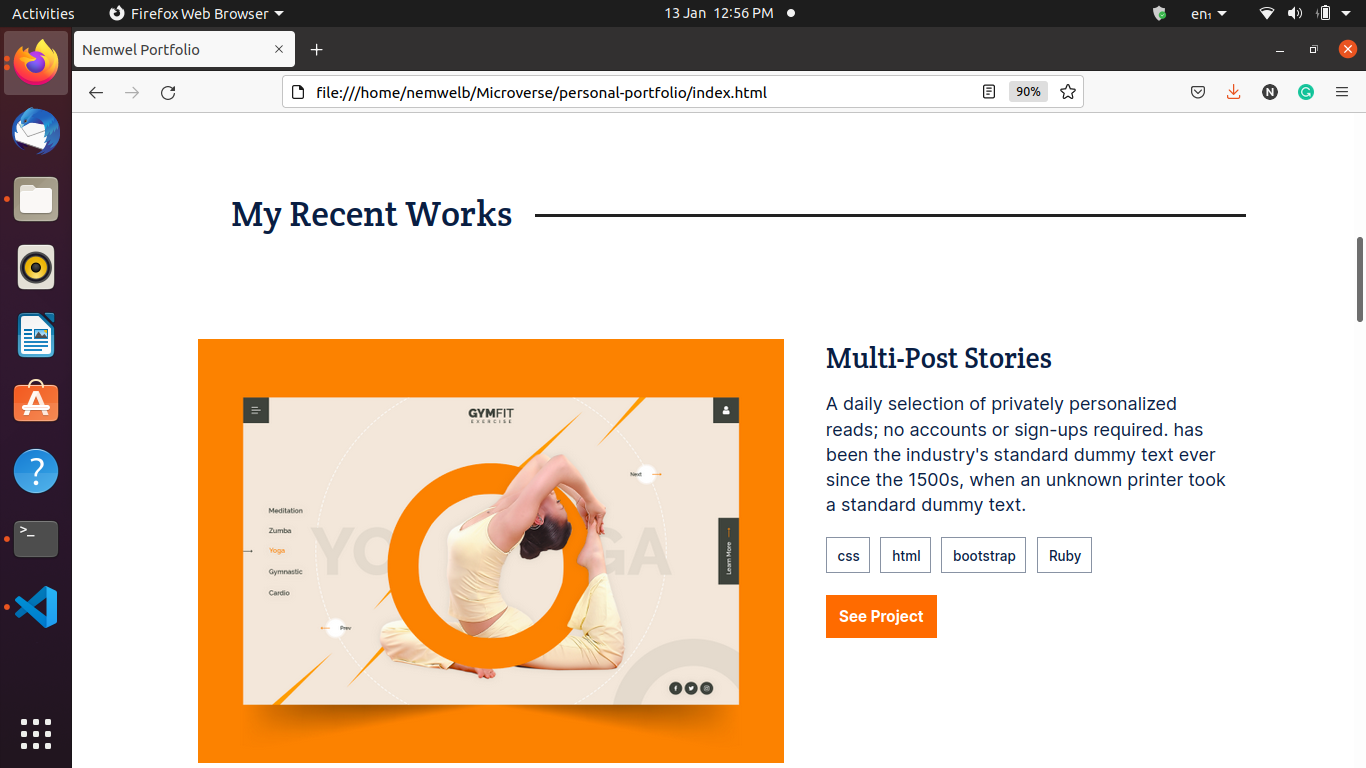
Task: Open Rhythmbox music player in the dock
Action: click(x=36, y=267)
